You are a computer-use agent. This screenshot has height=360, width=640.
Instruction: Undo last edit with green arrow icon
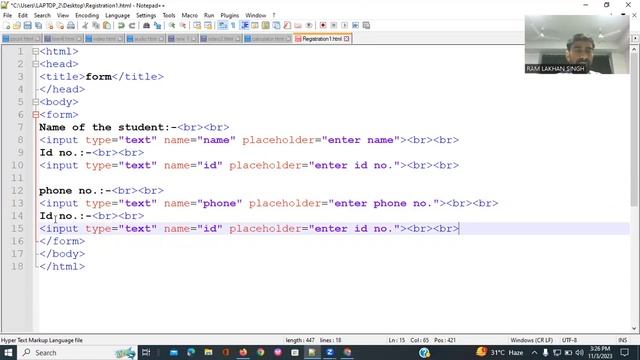[x=121, y=25]
